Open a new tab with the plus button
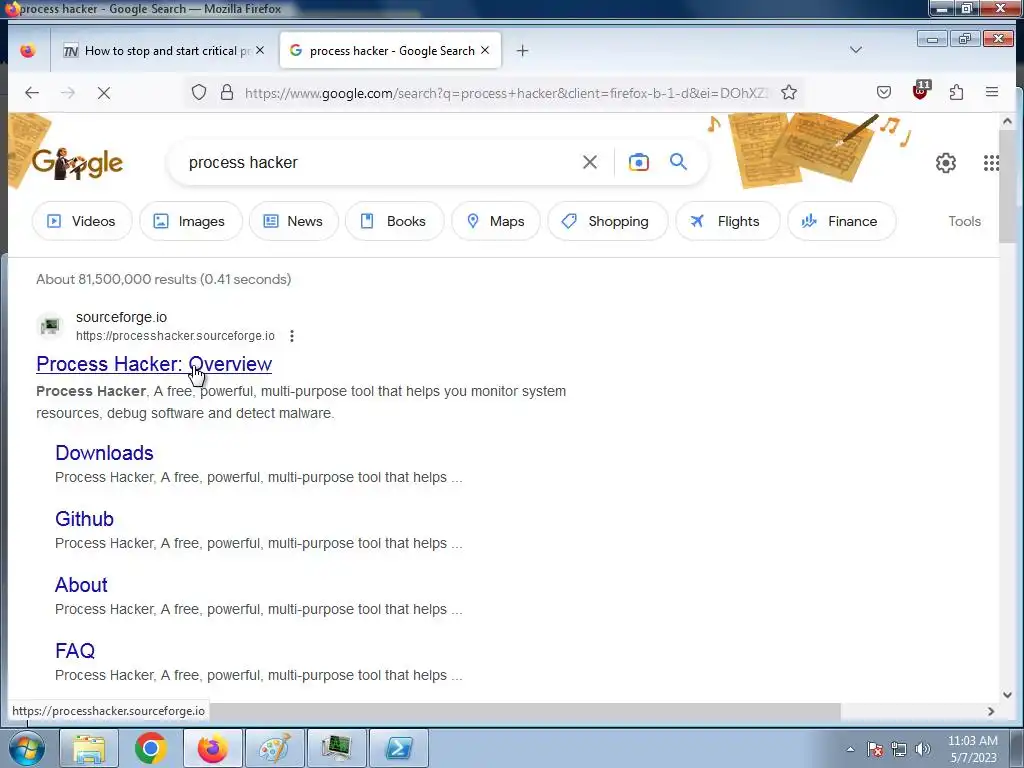This screenshot has width=1024, height=768. (522, 50)
